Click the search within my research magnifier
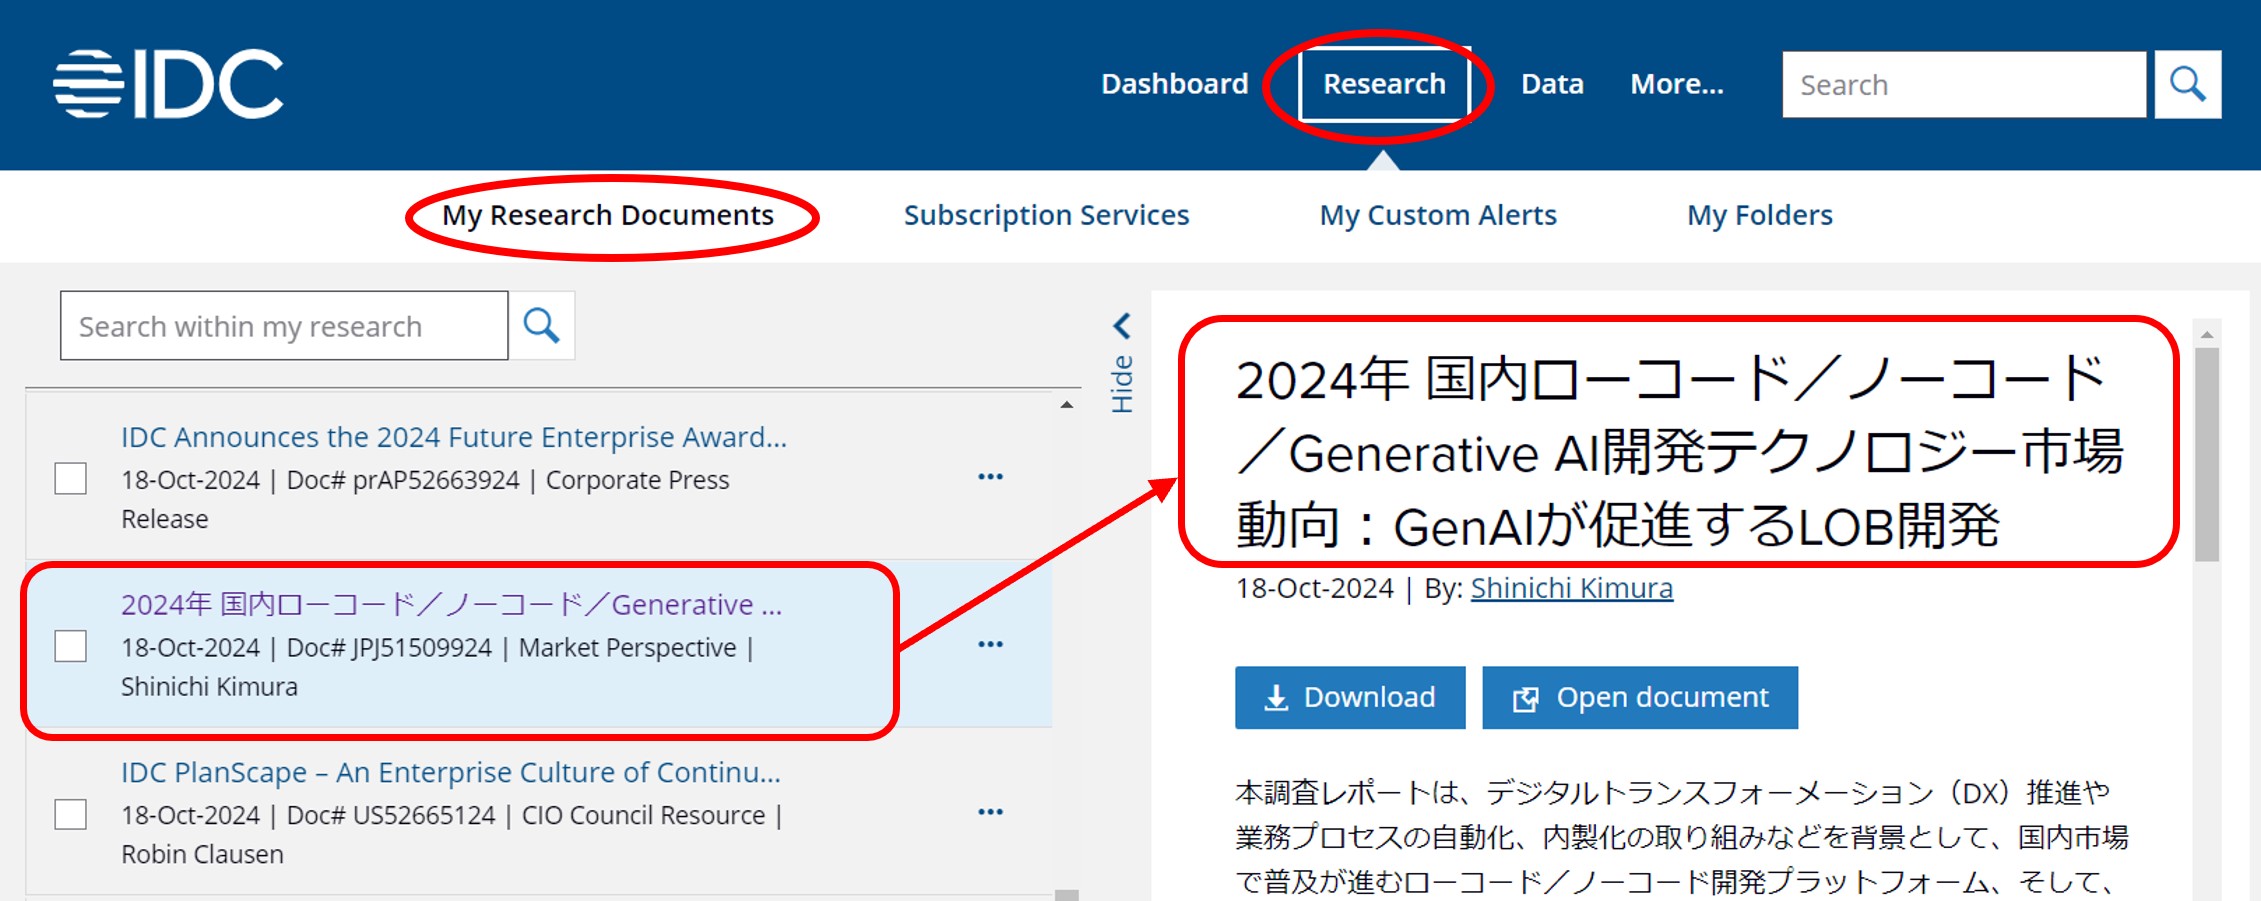Image resolution: width=2261 pixels, height=901 pixels. click(541, 325)
